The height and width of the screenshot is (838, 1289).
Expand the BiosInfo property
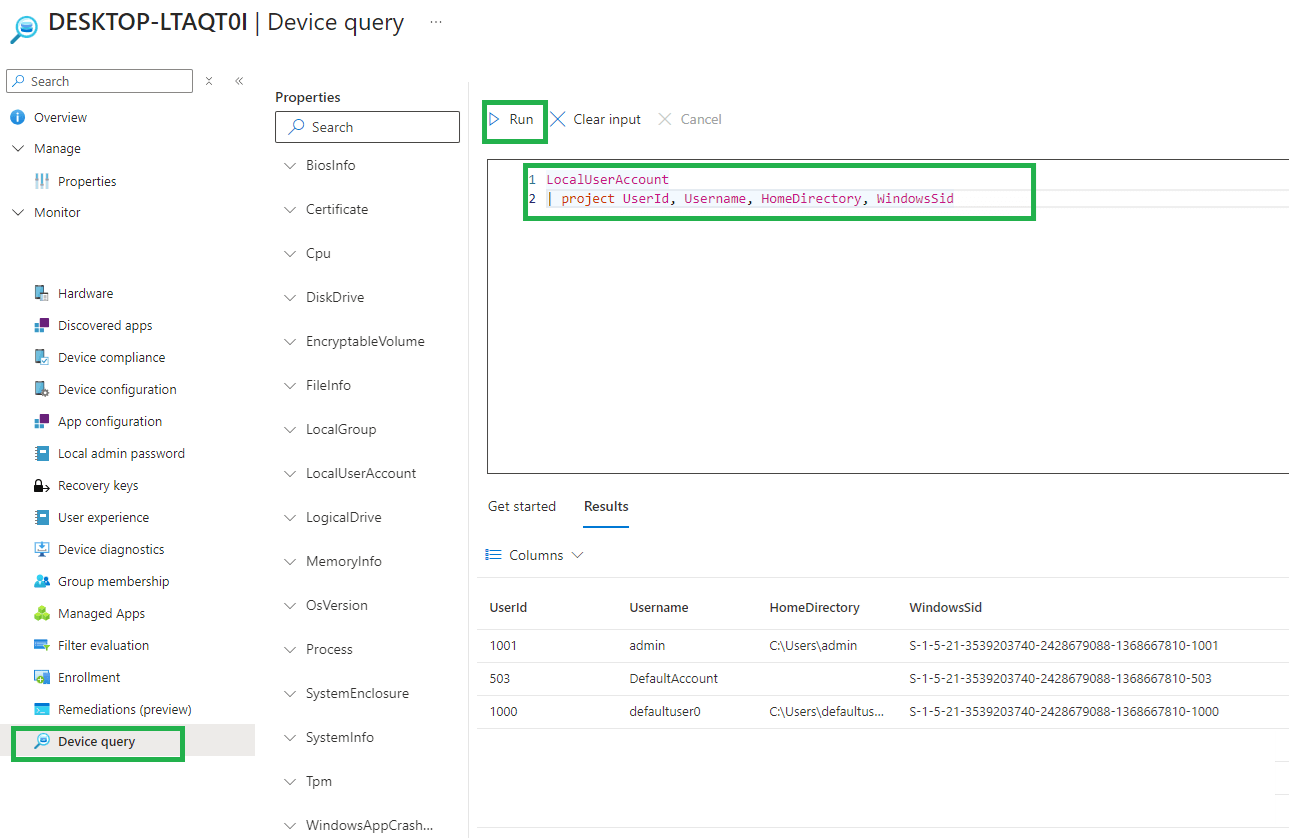tap(290, 165)
